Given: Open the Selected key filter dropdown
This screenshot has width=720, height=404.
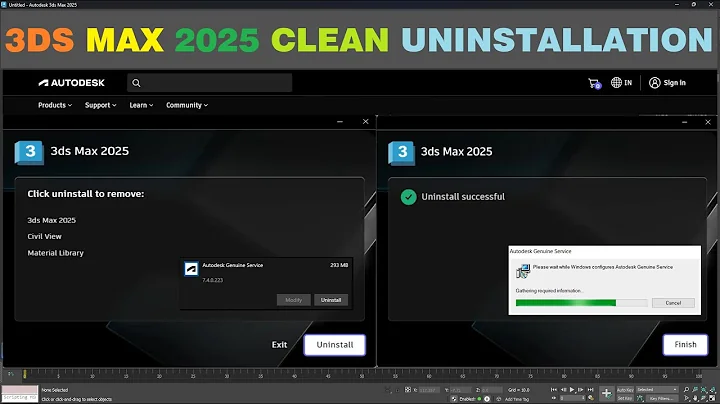Looking at the screenshot, I should (x=657, y=390).
